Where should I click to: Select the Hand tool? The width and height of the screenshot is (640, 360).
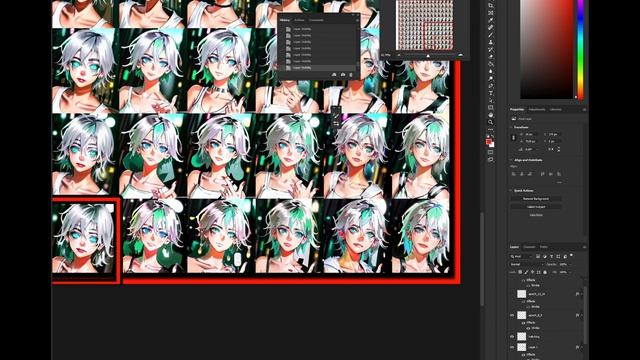[x=491, y=115]
